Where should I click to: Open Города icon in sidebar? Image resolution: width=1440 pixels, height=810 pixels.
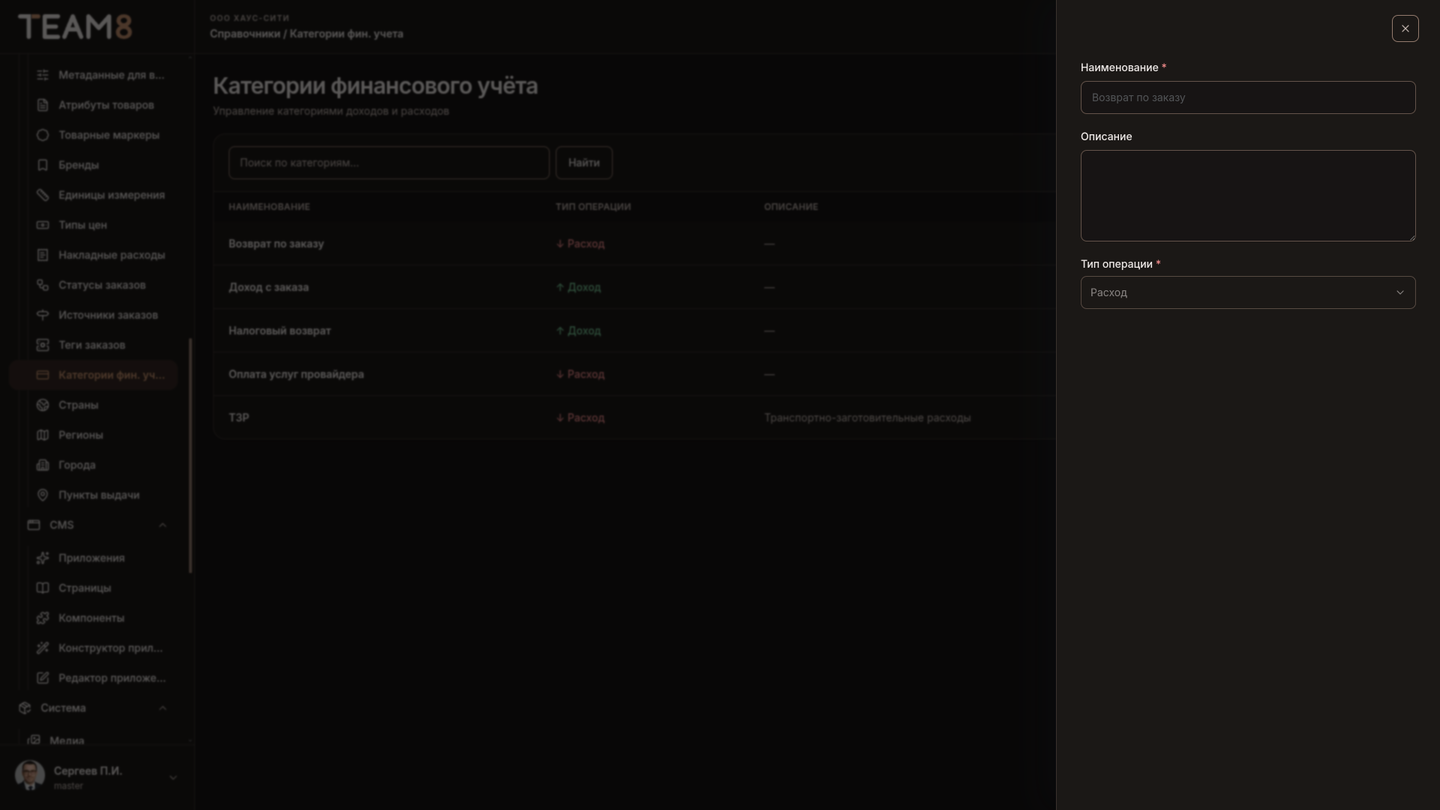point(42,465)
